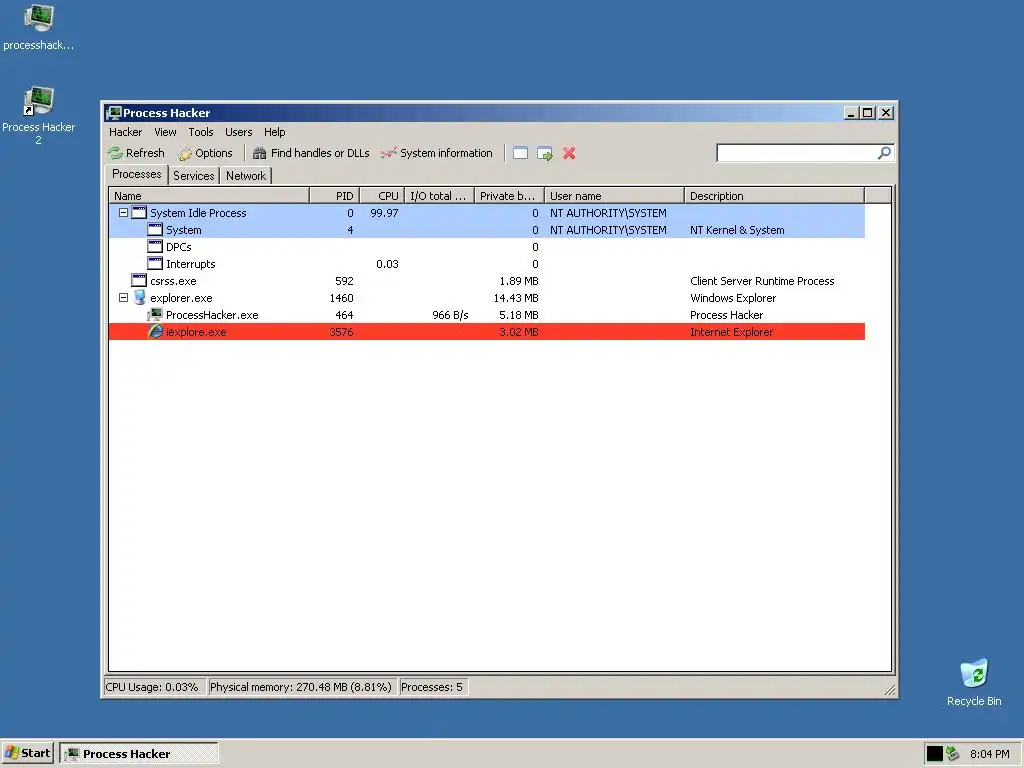Click the Physical memory status bar entry
Image resolution: width=1024 pixels, height=768 pixels.
(300, 687)
